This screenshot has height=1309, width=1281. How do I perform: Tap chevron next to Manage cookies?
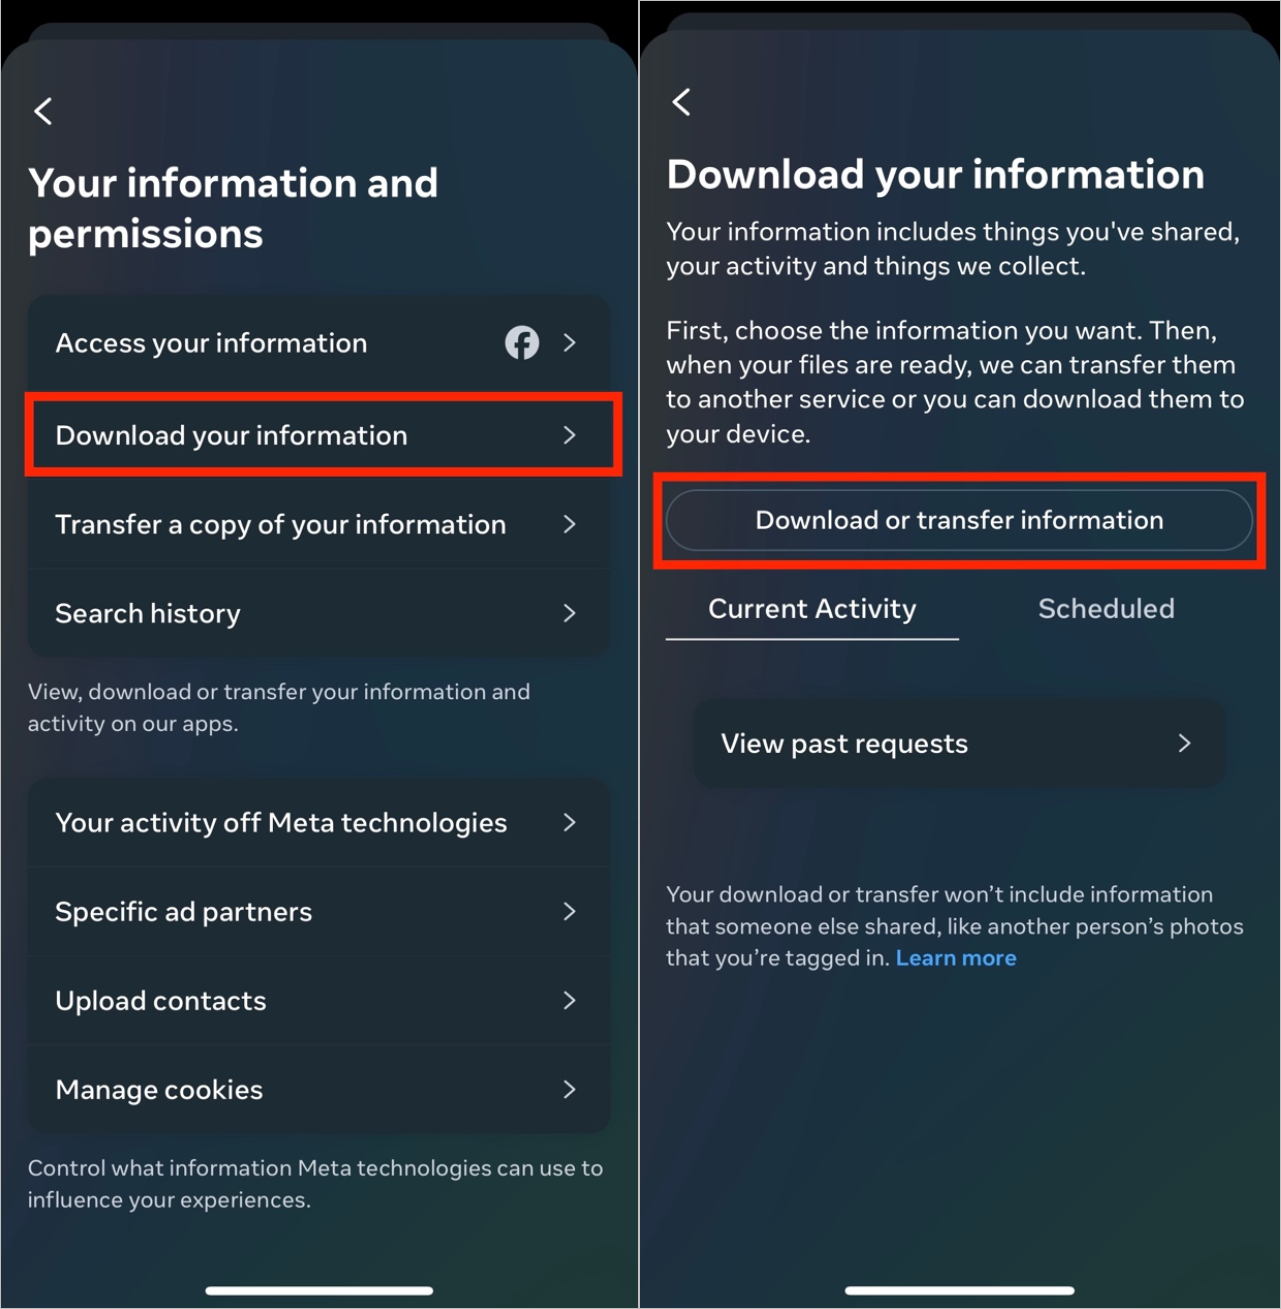tap(569, 1090)
